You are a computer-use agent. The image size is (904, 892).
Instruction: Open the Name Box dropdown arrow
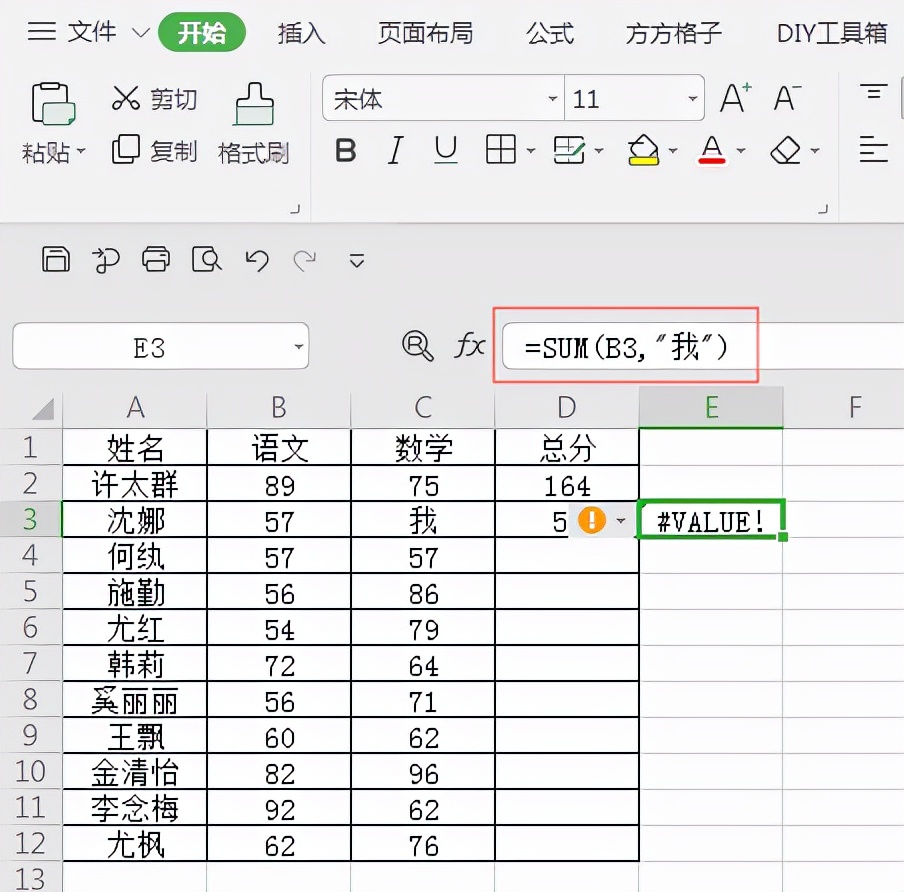(299, 347)
